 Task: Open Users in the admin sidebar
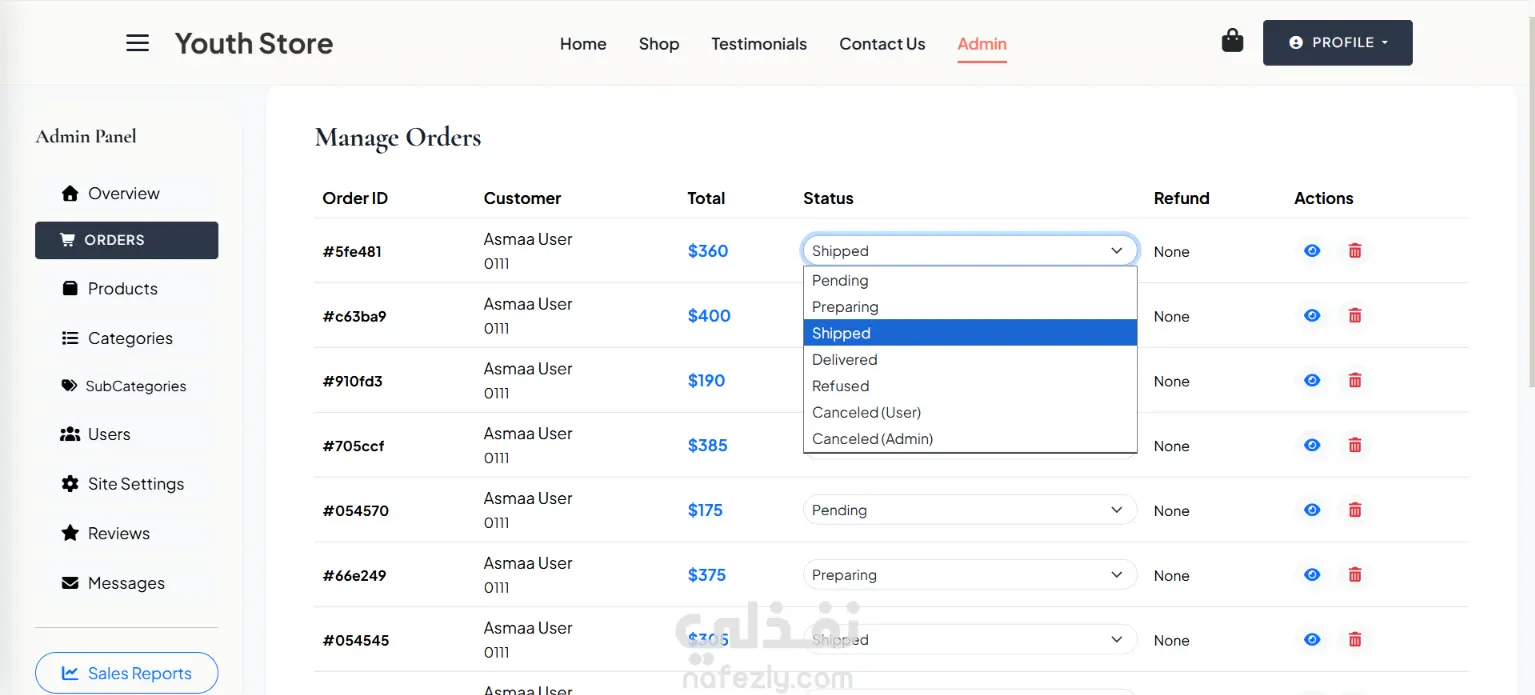click(126, 434)
